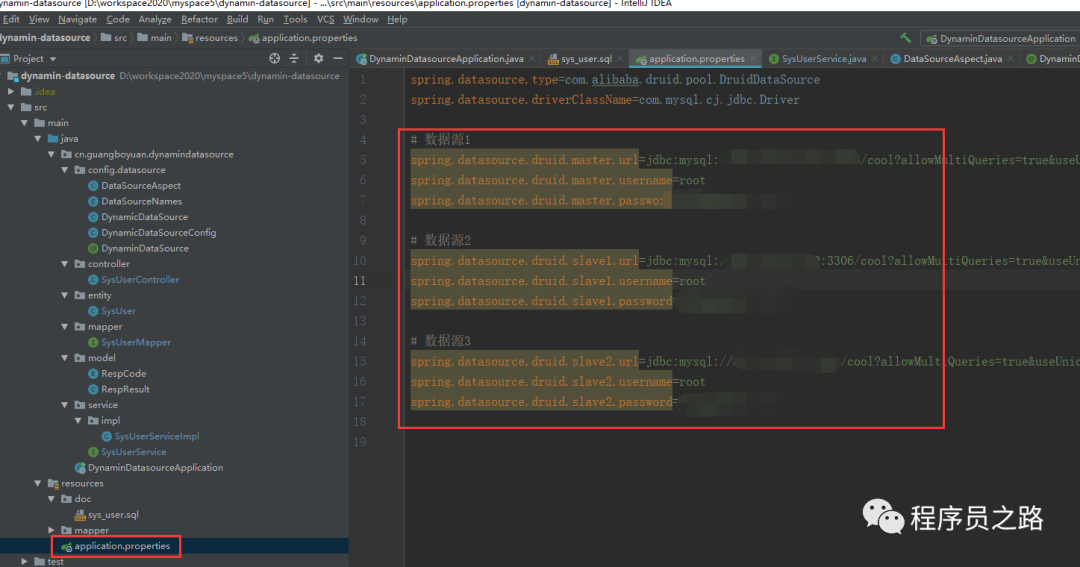
Task: Close the application.properties tab
Action: tap(753, 59)
